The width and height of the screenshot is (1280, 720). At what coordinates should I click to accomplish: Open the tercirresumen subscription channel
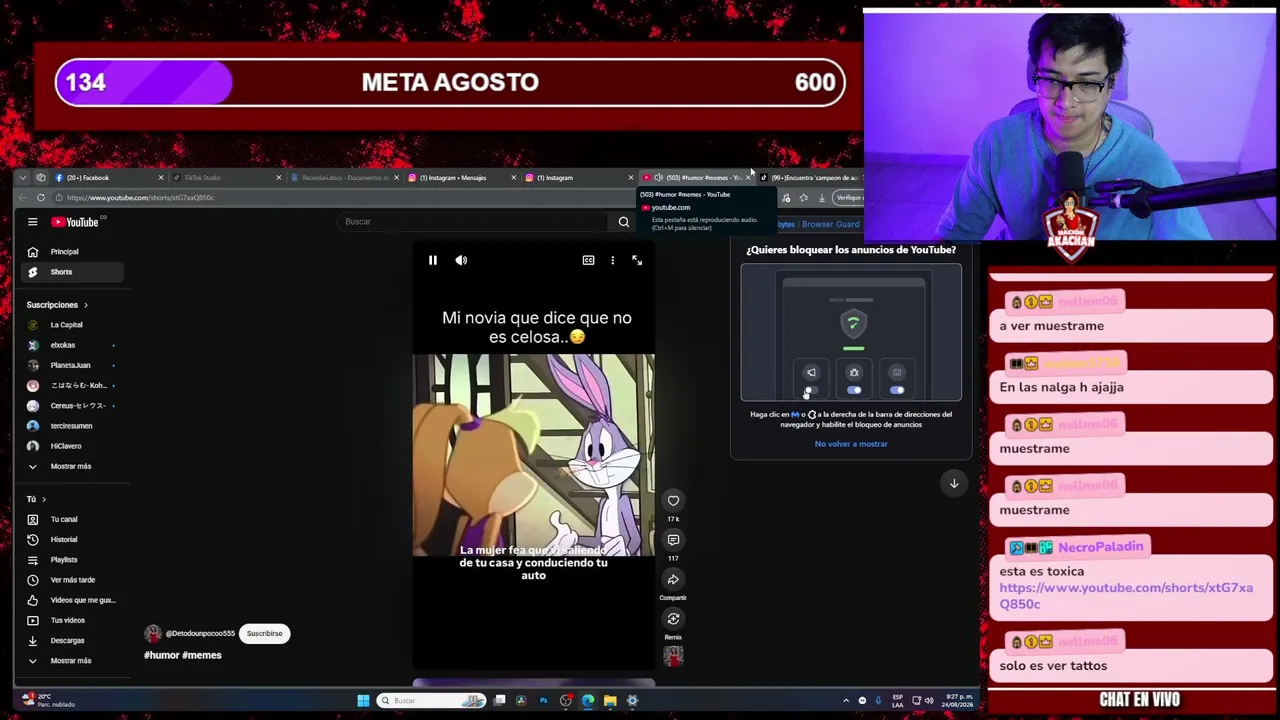[70, 426]
